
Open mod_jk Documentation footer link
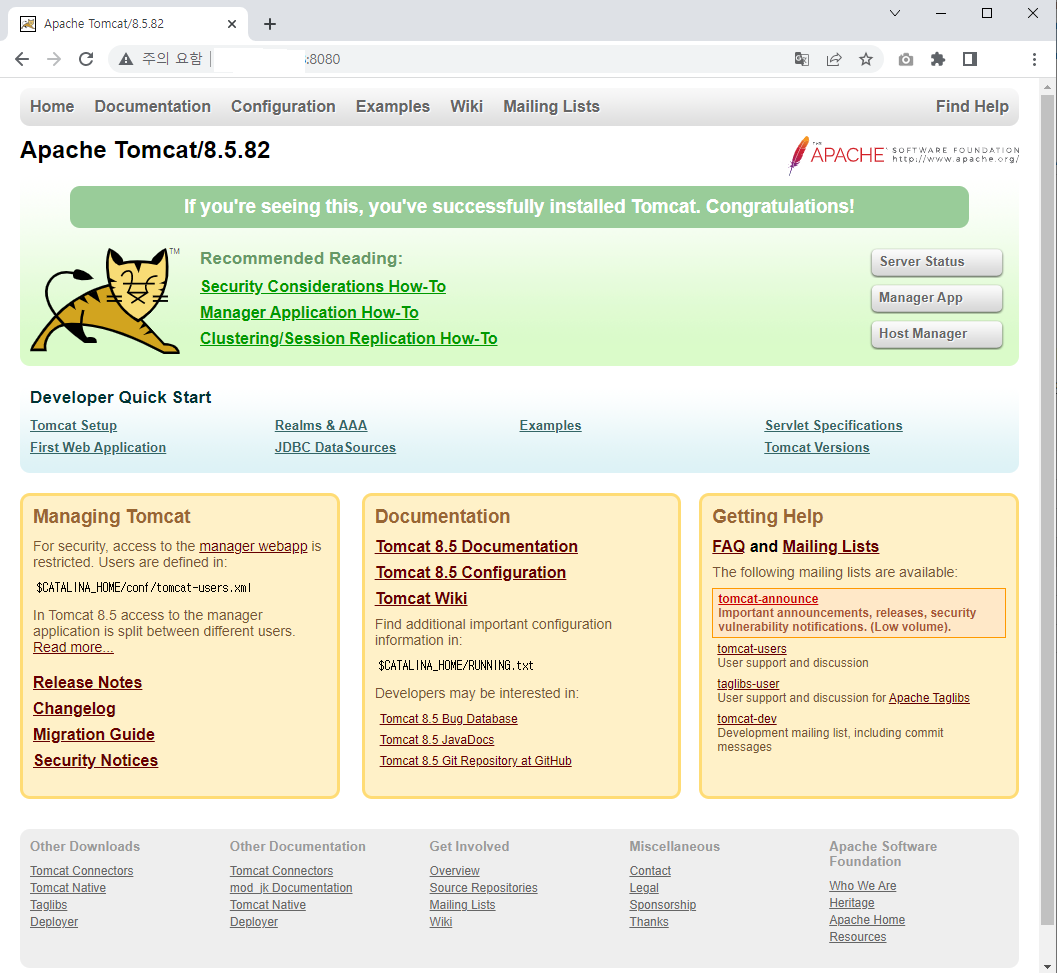(x=291, y=888)
